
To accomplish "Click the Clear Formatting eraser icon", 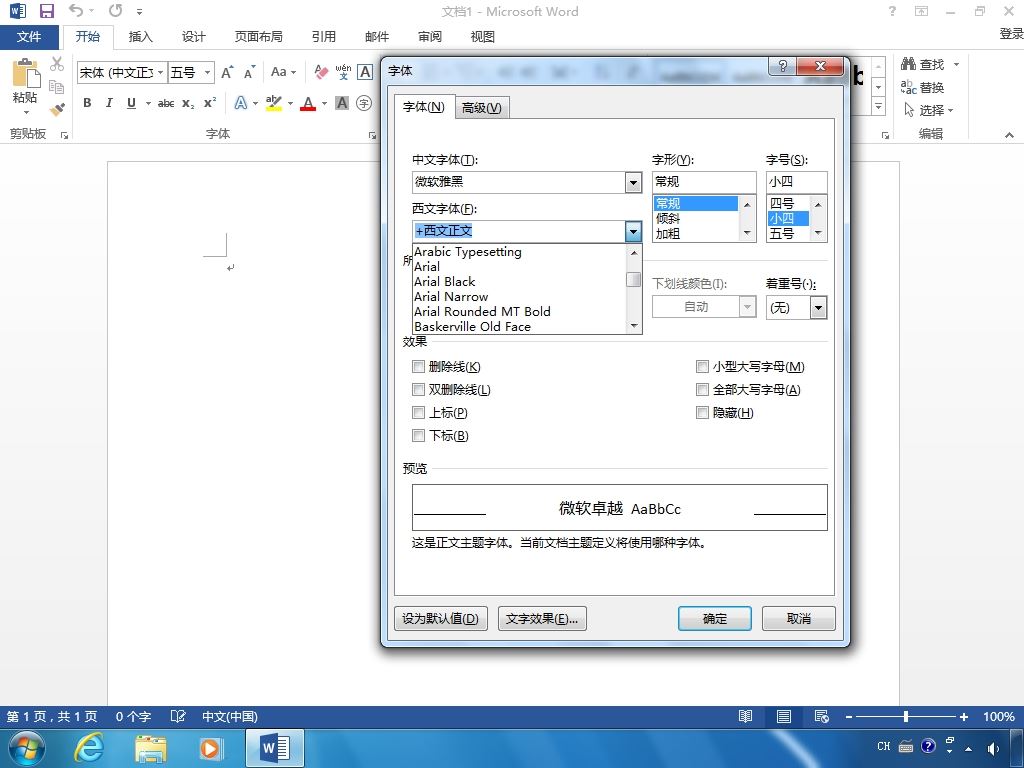I will [321, 72].
